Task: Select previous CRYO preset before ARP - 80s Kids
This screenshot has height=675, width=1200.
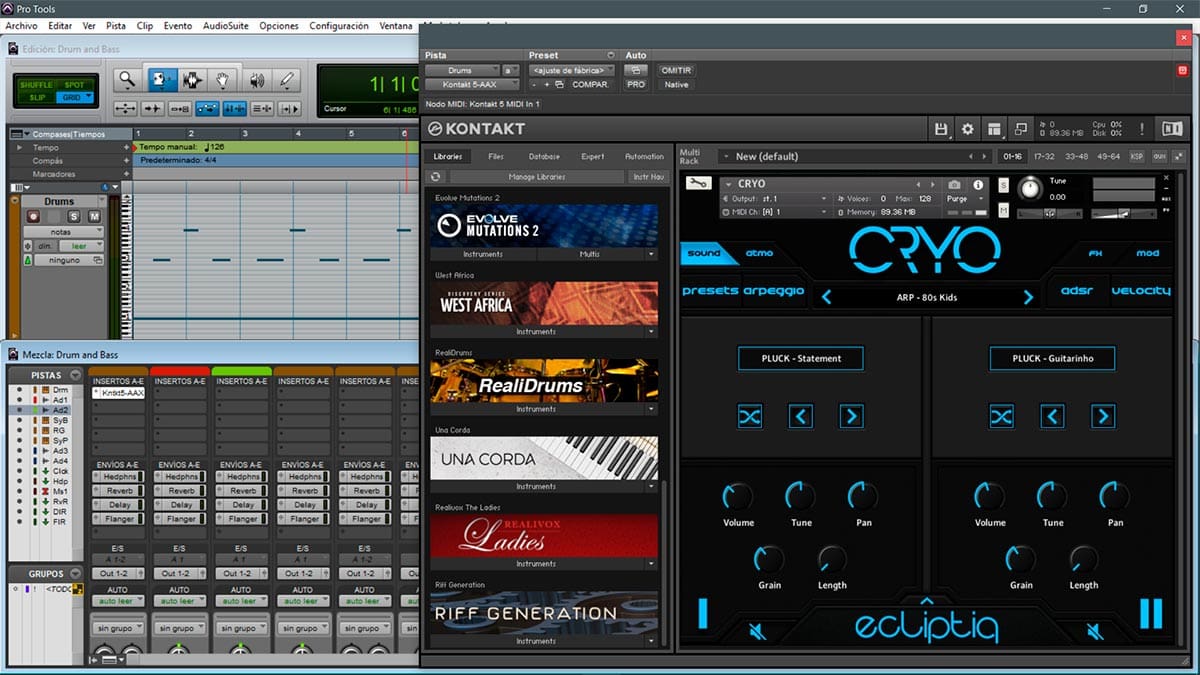Action: [x=826, y=297]
